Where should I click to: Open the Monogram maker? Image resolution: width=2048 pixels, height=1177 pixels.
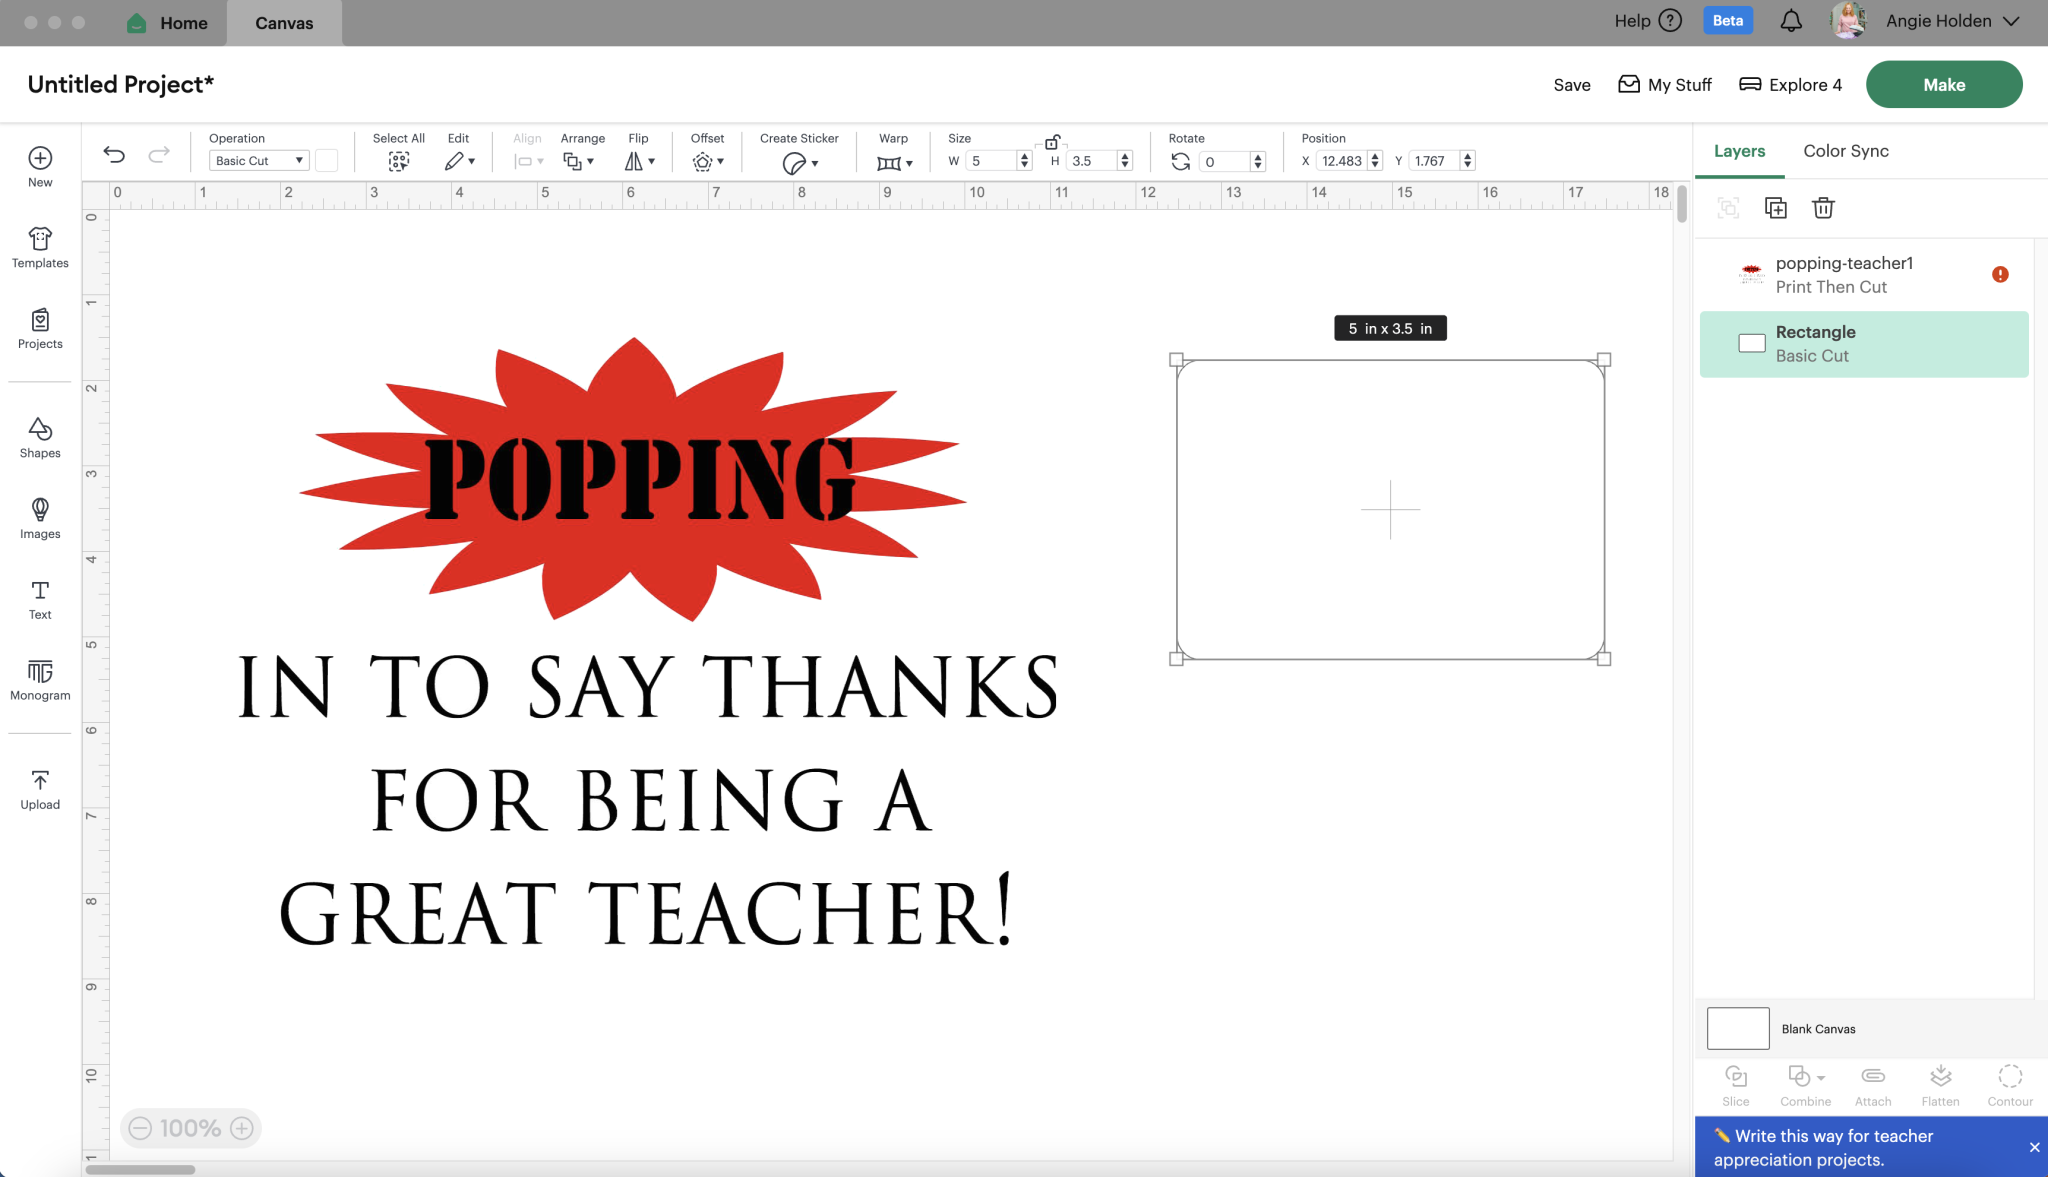pyautogui.click(x=40, y=680)
